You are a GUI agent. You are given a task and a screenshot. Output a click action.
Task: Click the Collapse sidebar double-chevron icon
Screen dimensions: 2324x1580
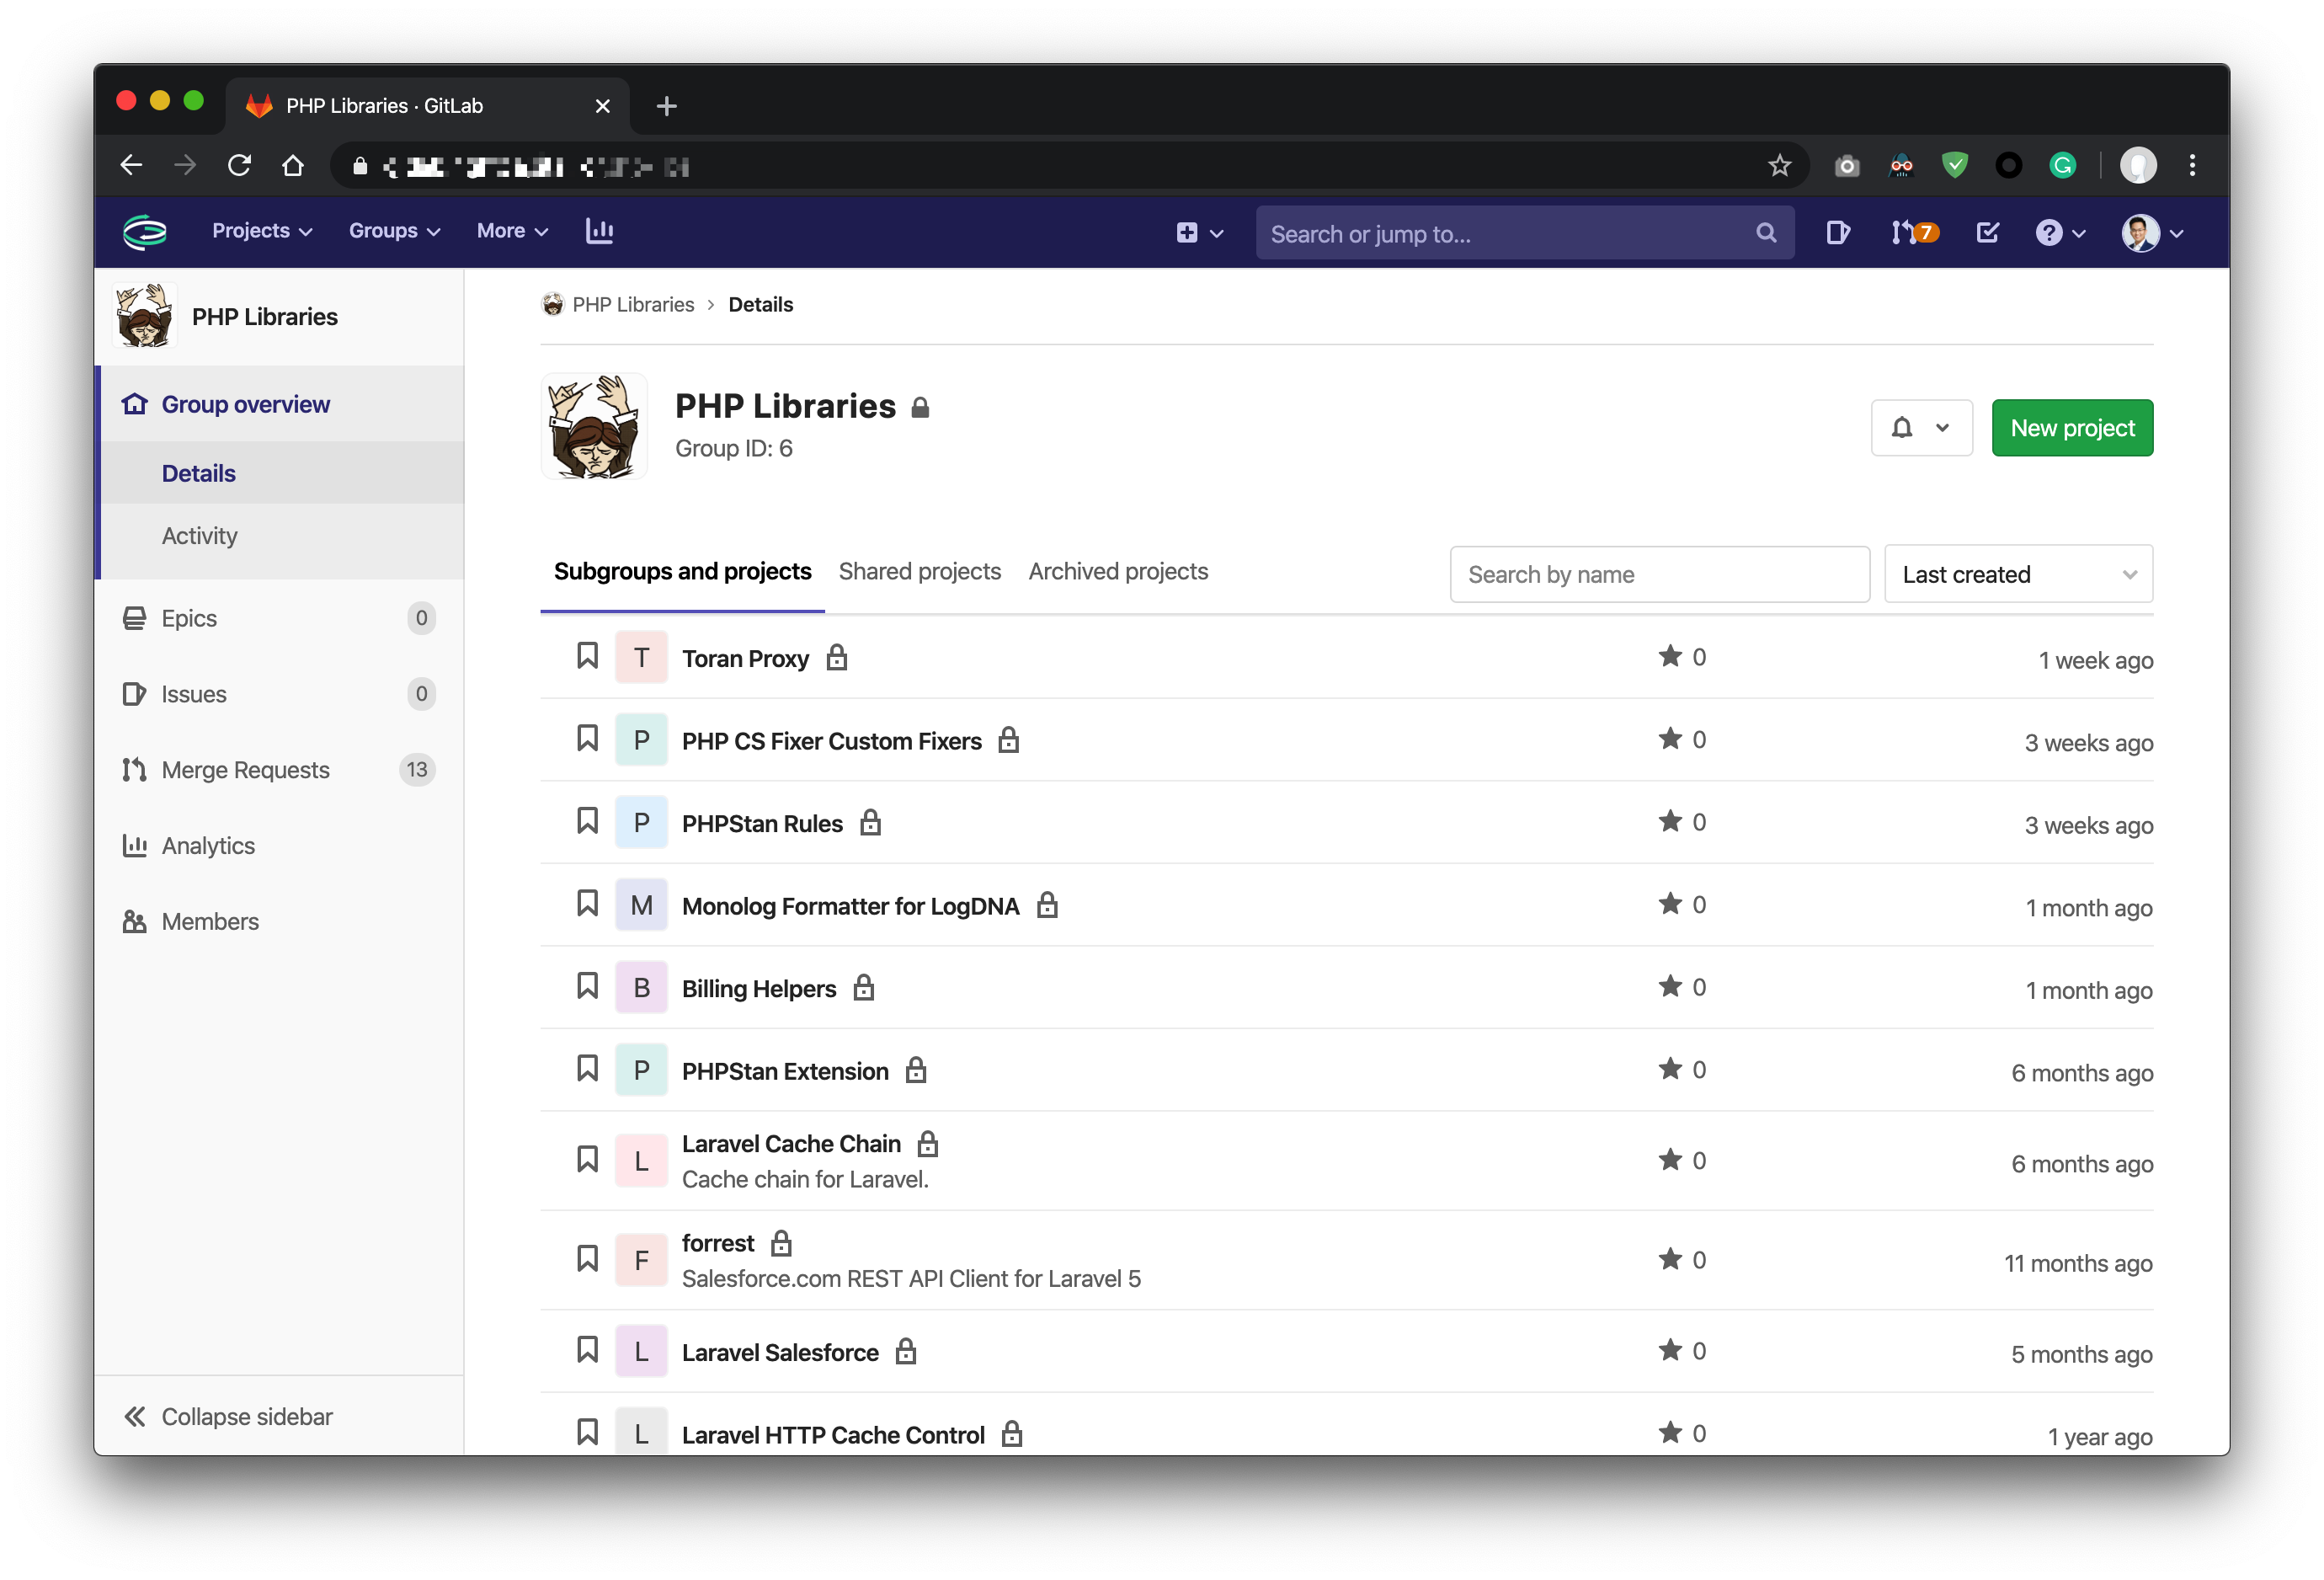click(x=134, y=1417)
